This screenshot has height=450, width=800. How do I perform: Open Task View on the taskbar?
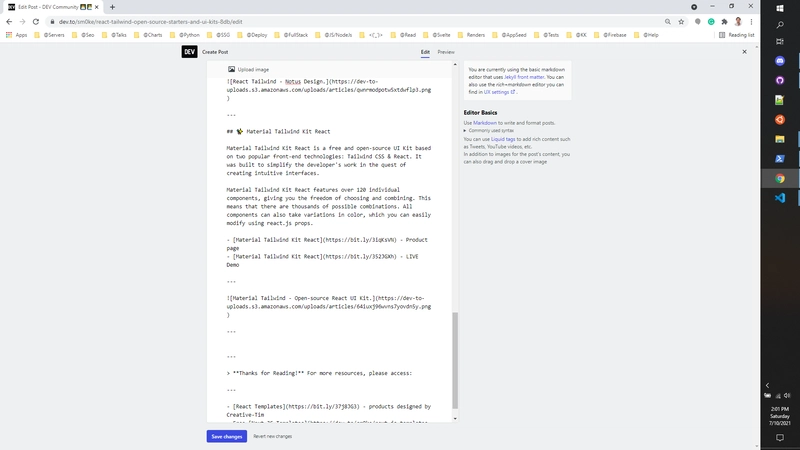780,42
